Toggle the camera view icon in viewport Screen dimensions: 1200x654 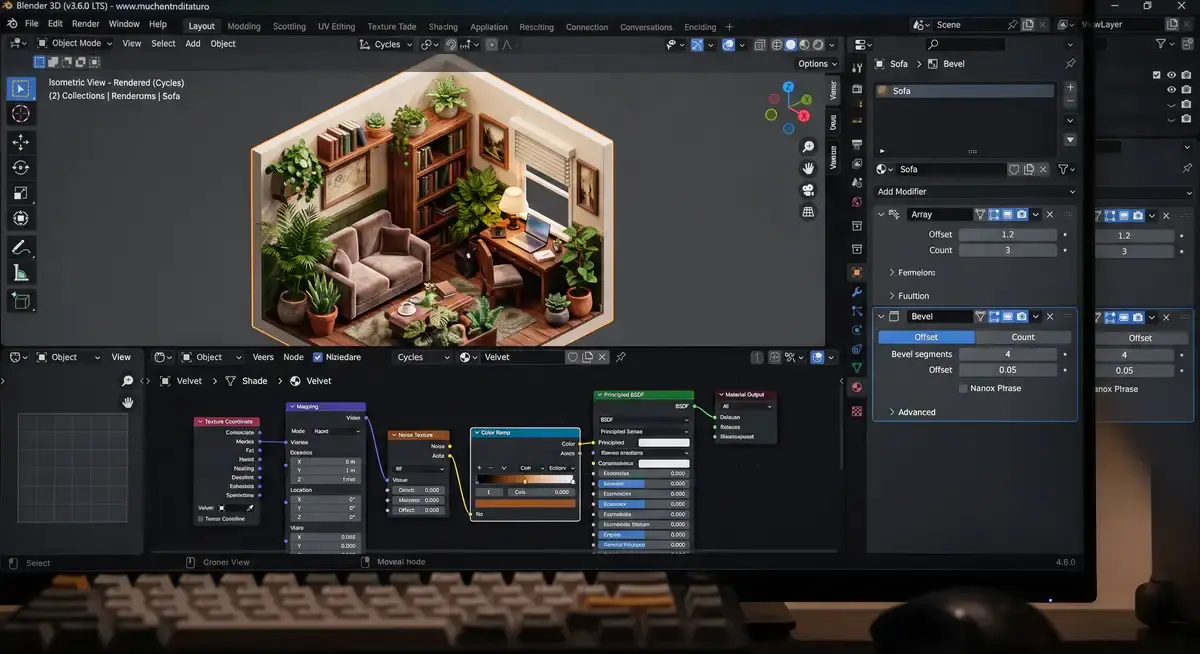tap(808, 190)
